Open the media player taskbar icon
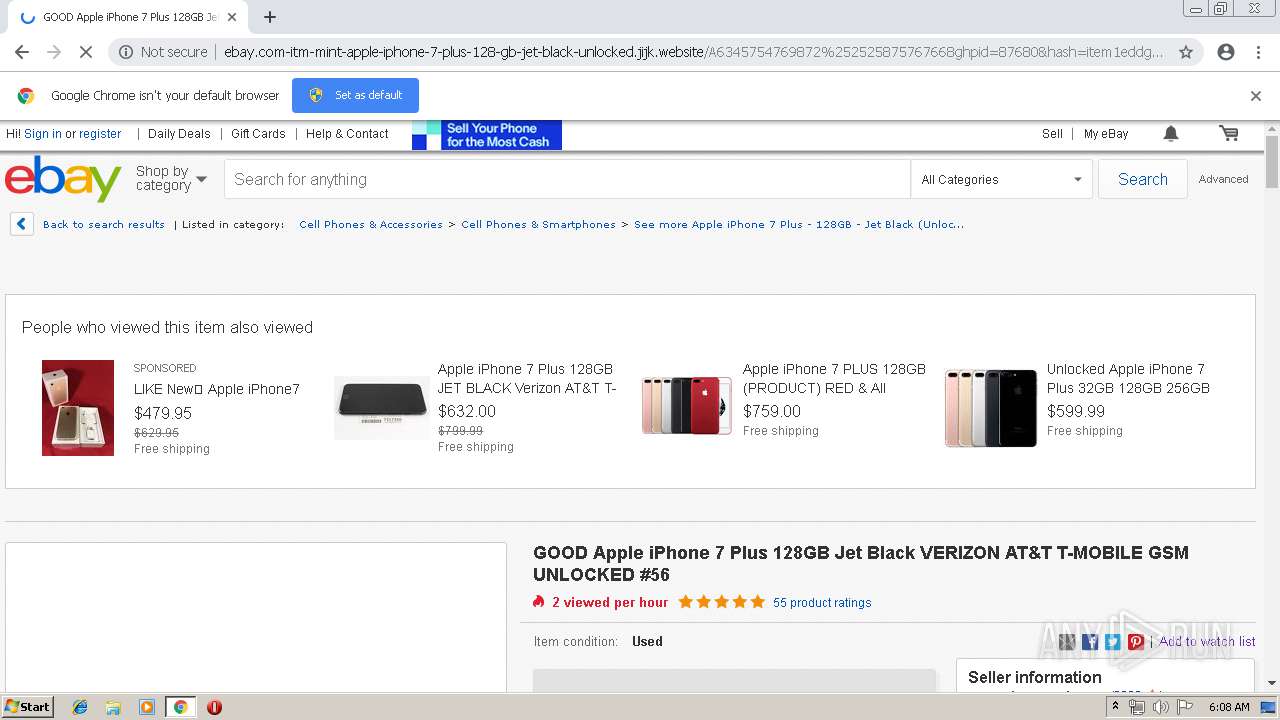This screenshot has height=720, width=1280. [x=147, y=707]
